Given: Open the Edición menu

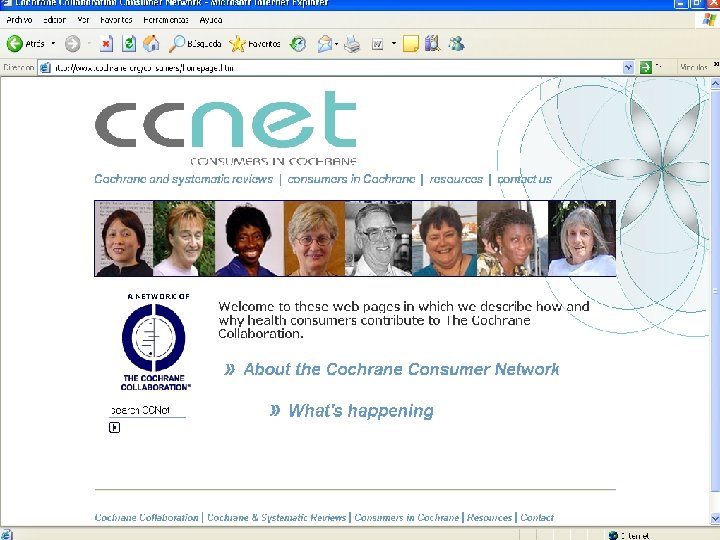Looking at the screenshot, I should 54,20.
